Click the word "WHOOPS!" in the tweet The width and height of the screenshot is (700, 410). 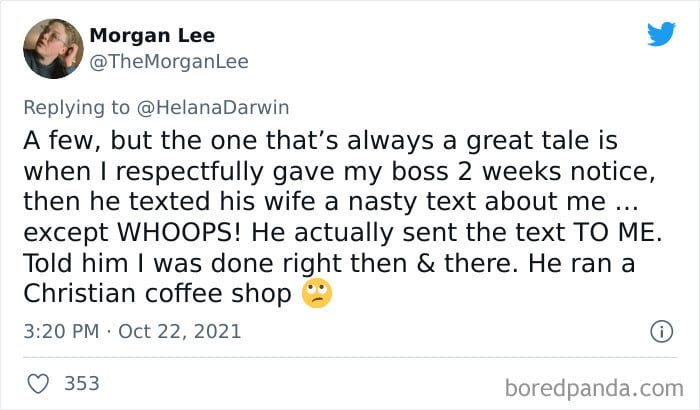coord(179,232)
